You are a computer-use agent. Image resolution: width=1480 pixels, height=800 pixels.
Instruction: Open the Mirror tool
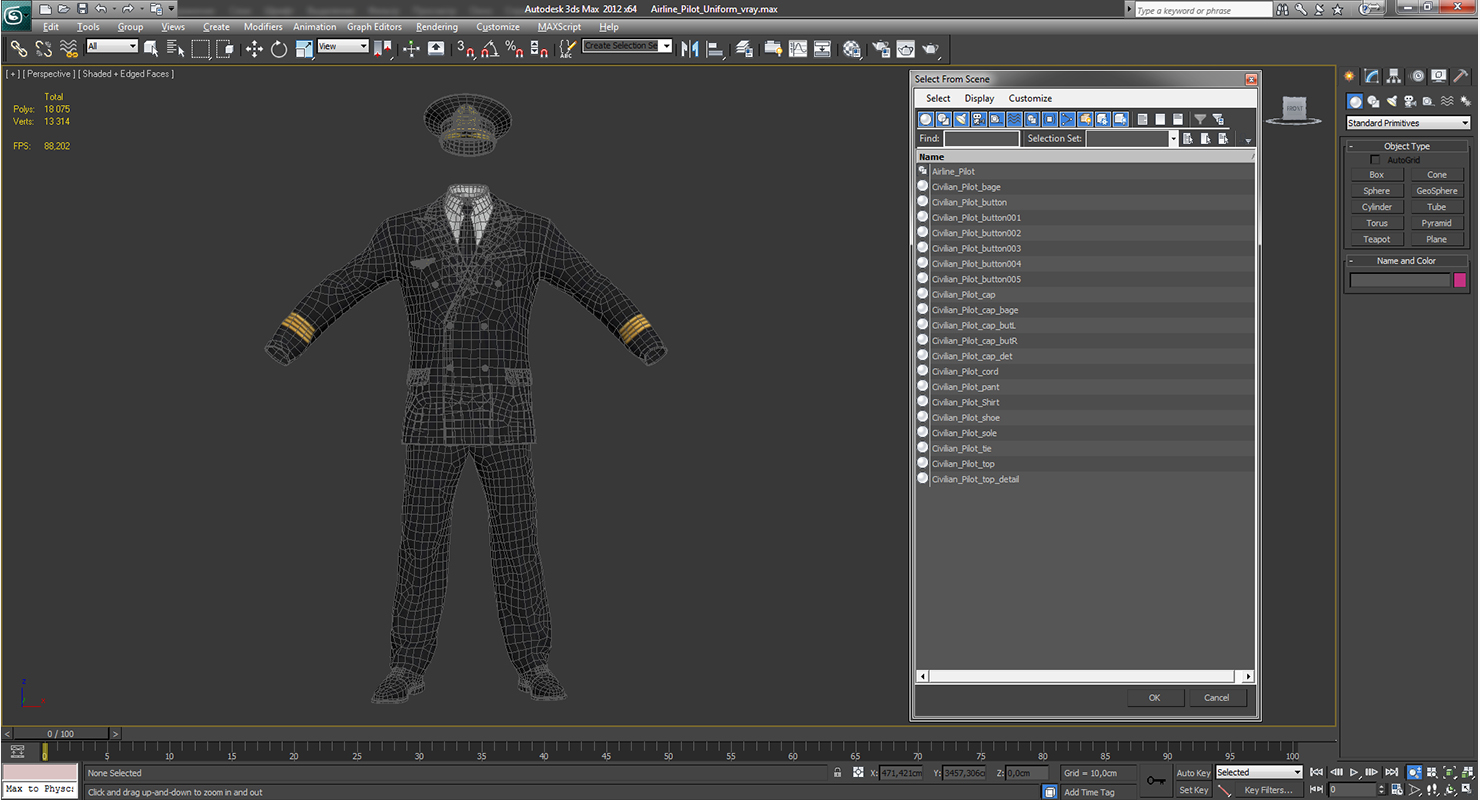pyautogui.click(x=689, y=49)
